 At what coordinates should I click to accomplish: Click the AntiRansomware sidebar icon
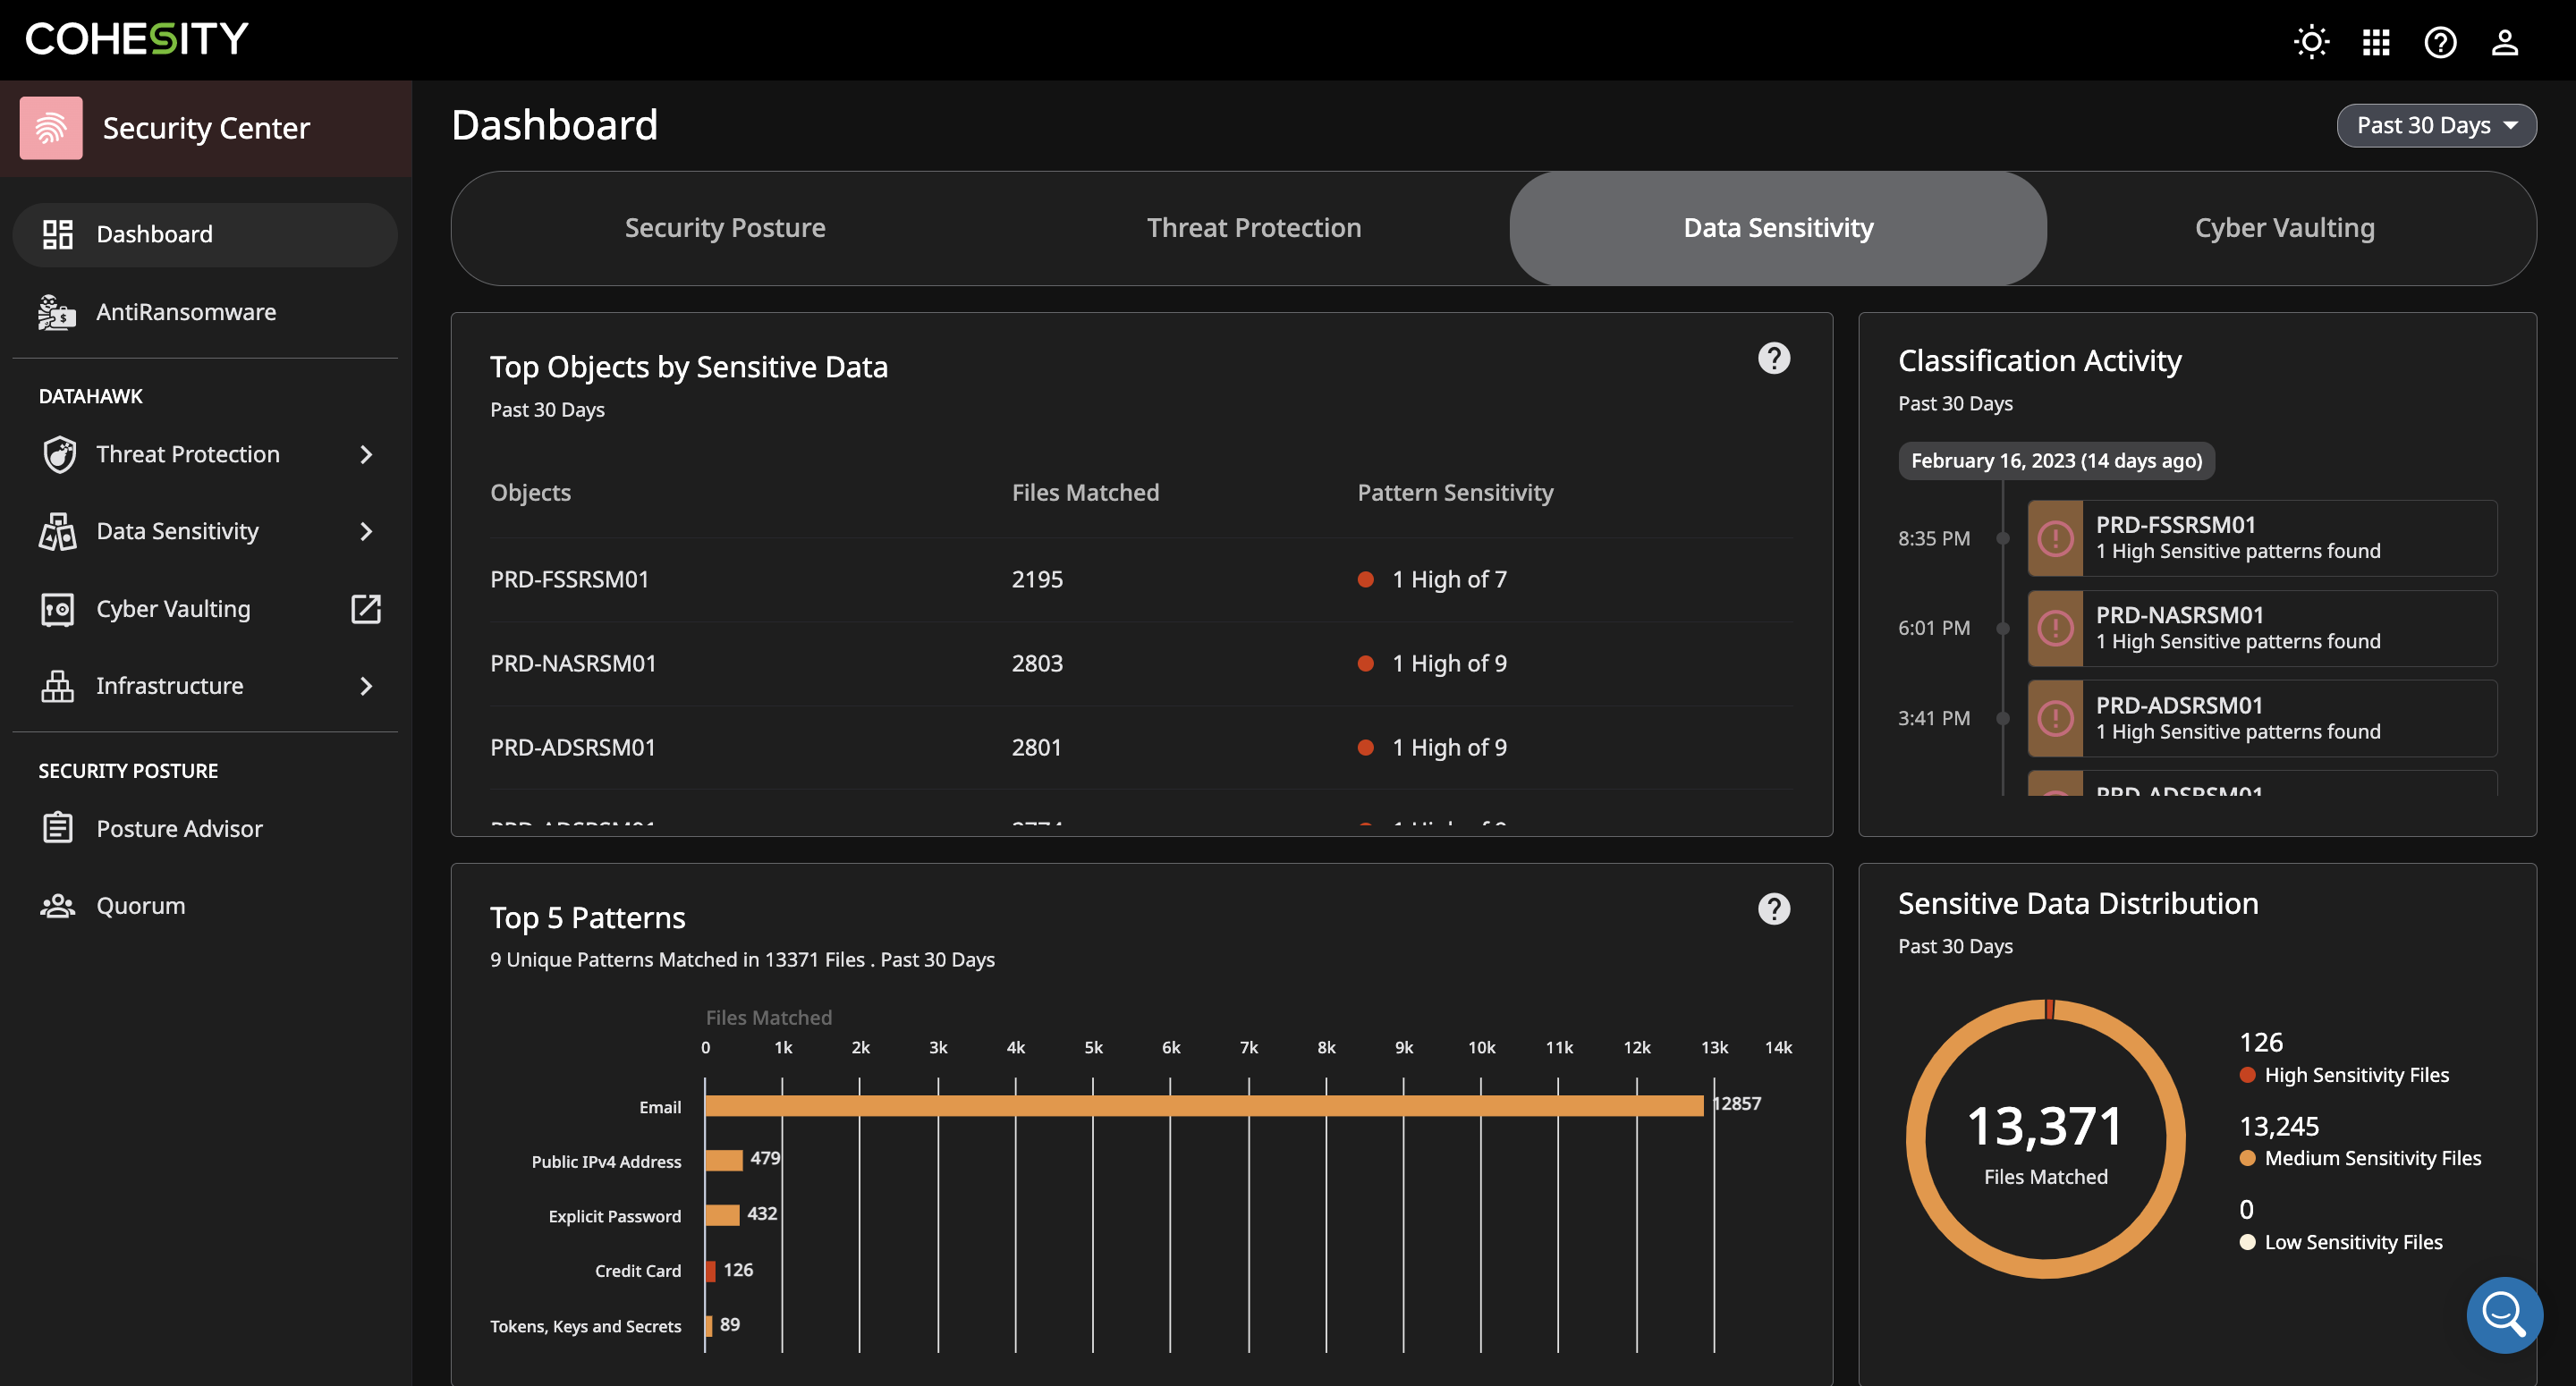57,312
